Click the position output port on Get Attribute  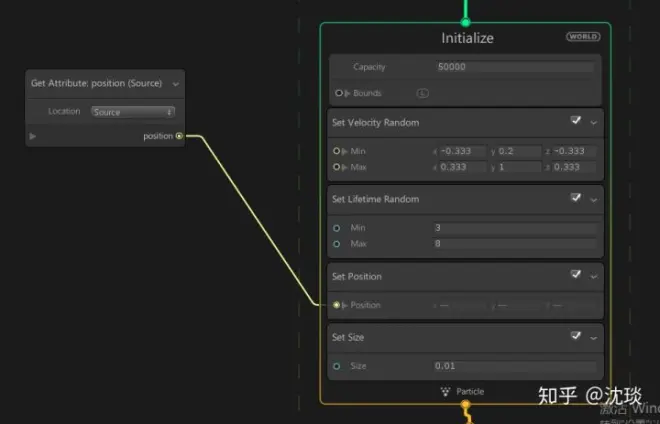pos(179,136)
